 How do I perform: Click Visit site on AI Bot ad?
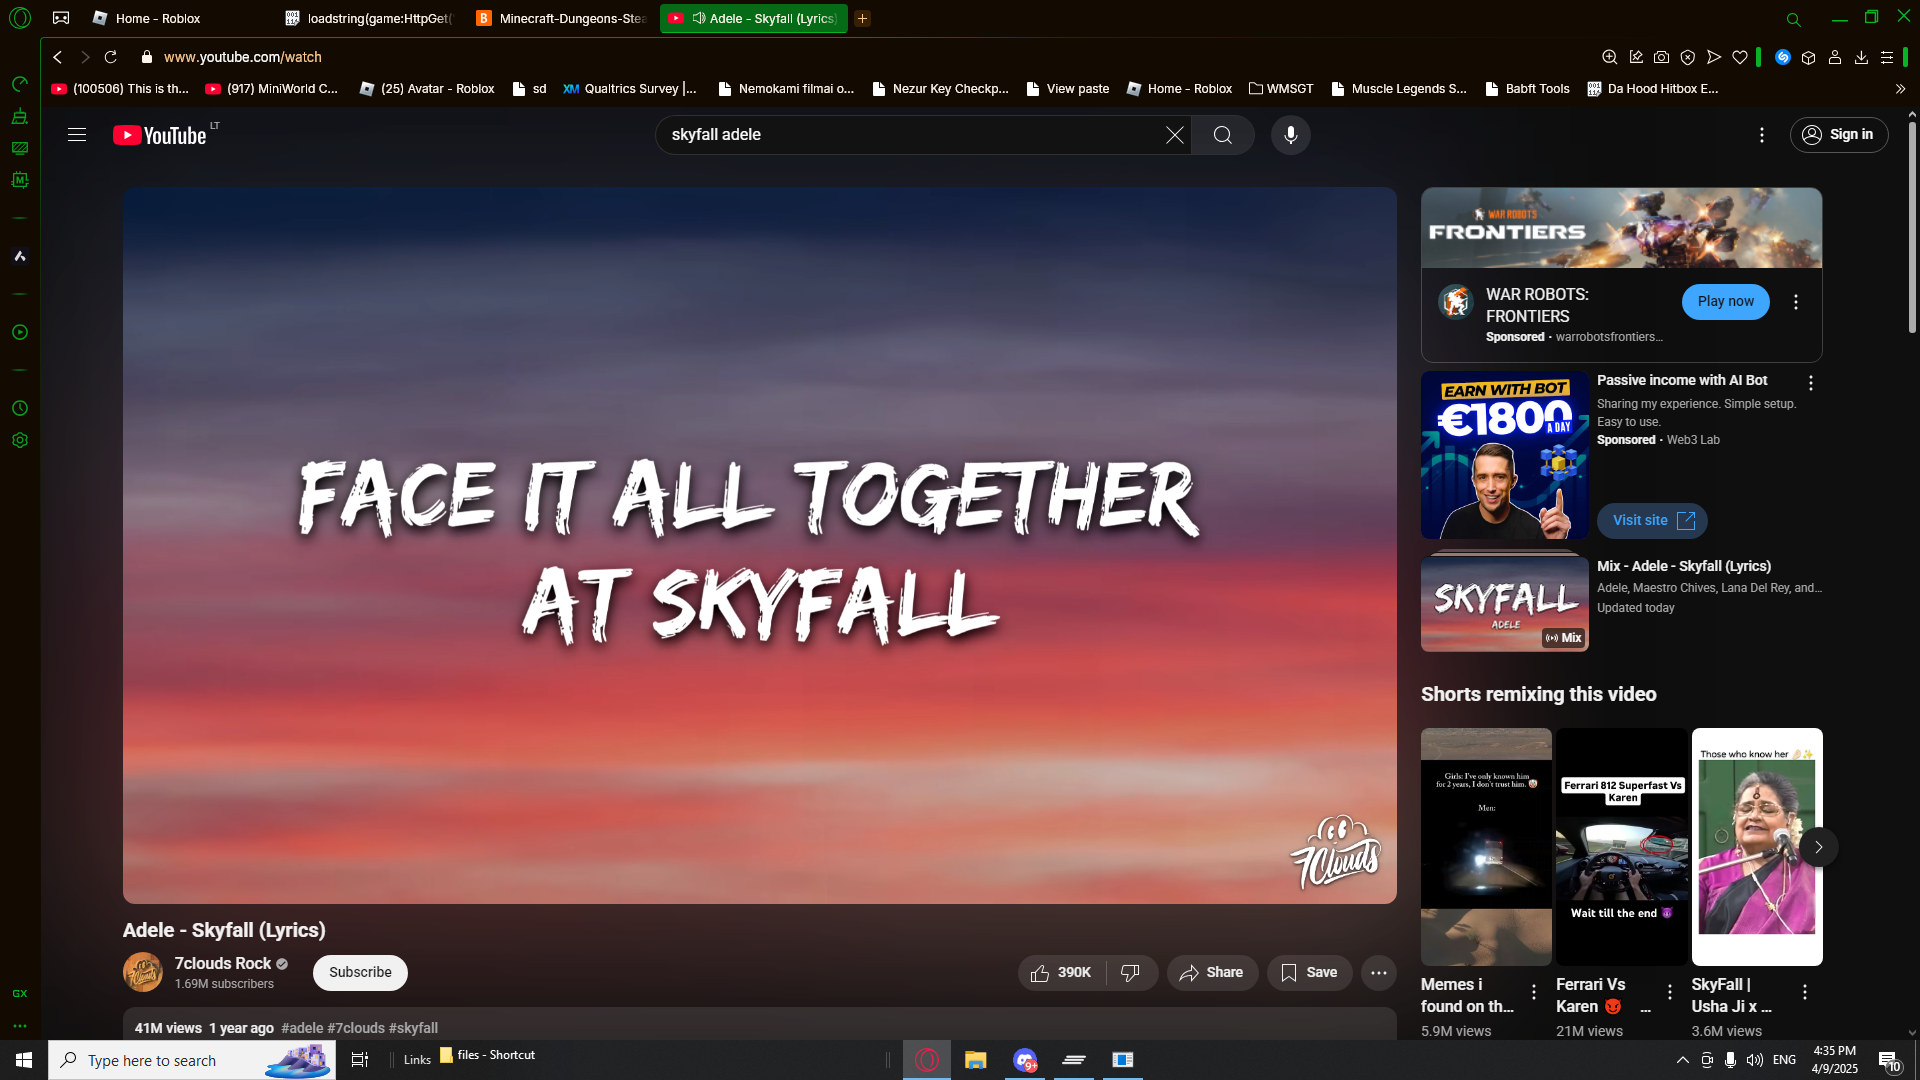point(1652,521)
